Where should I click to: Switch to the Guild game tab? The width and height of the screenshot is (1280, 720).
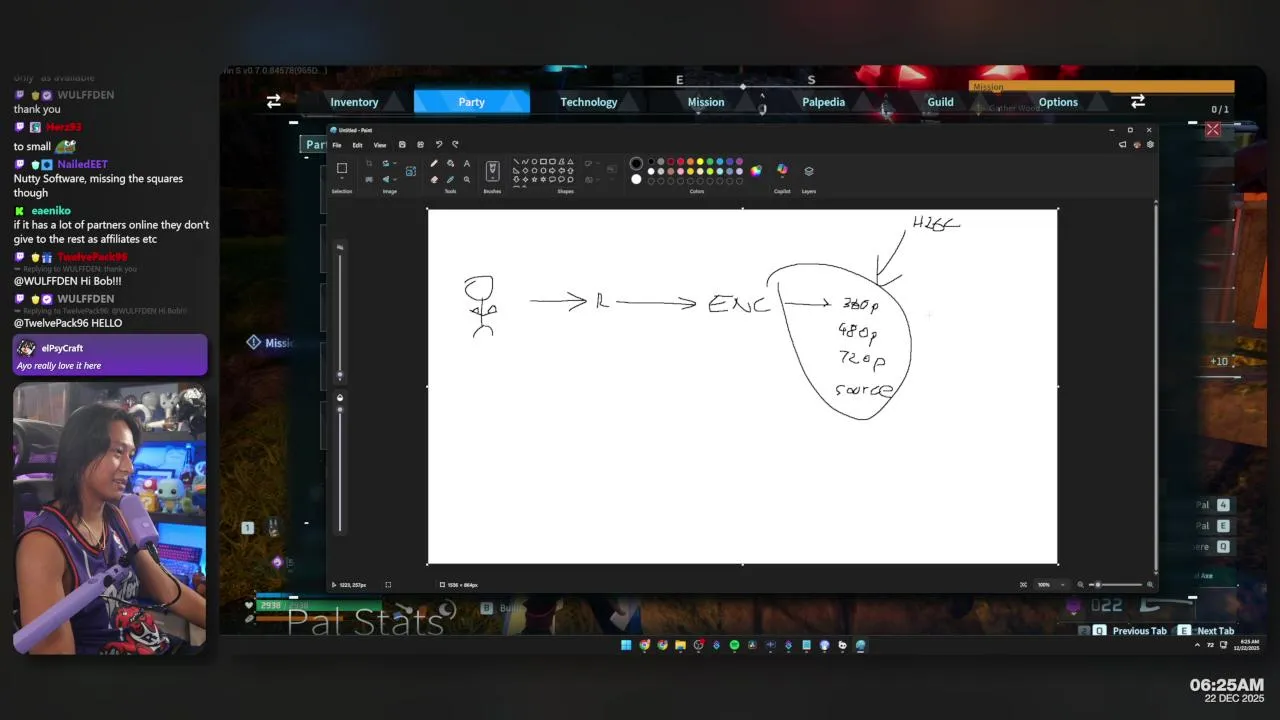pyautogui.click(x=940, y=102)
